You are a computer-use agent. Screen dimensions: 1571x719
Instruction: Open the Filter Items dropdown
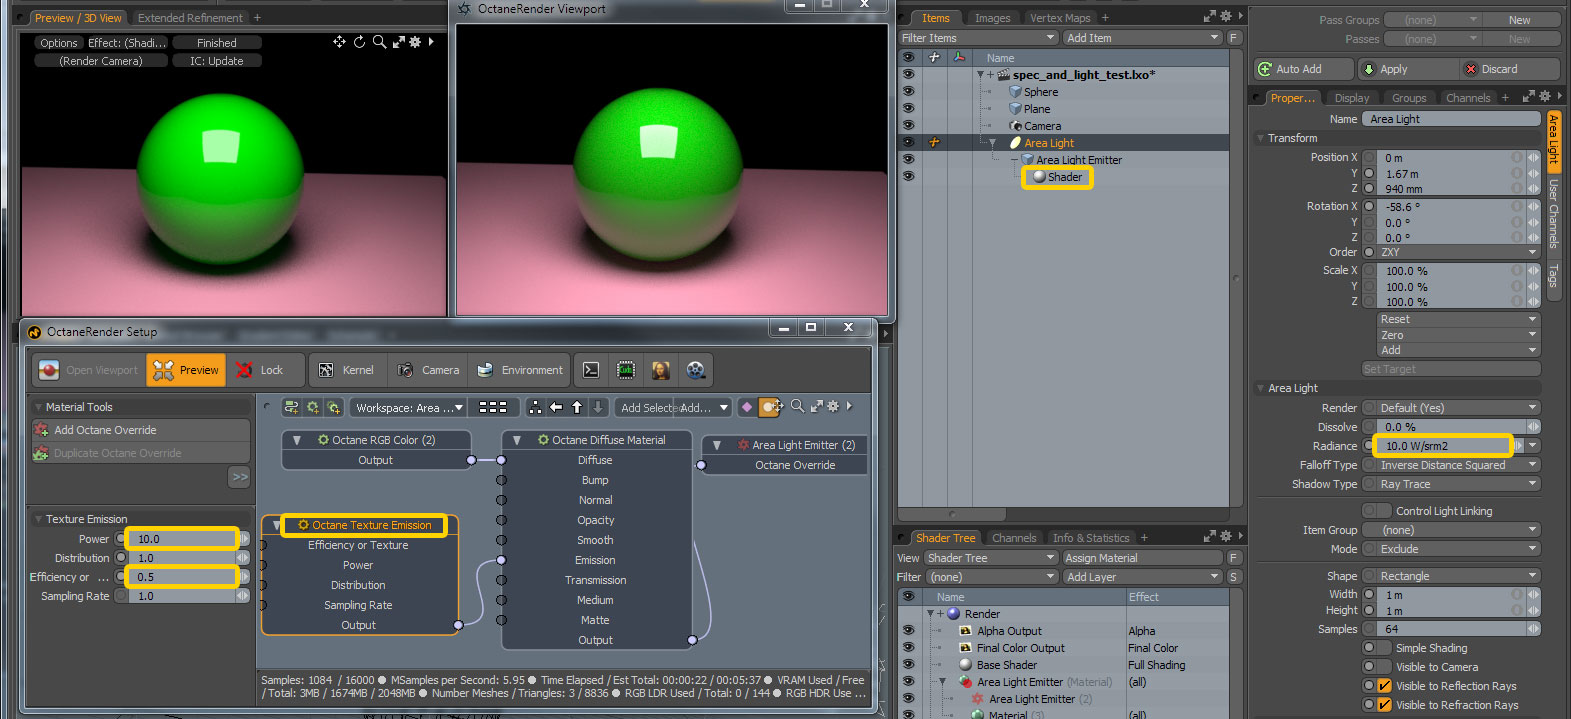[978, 38]
